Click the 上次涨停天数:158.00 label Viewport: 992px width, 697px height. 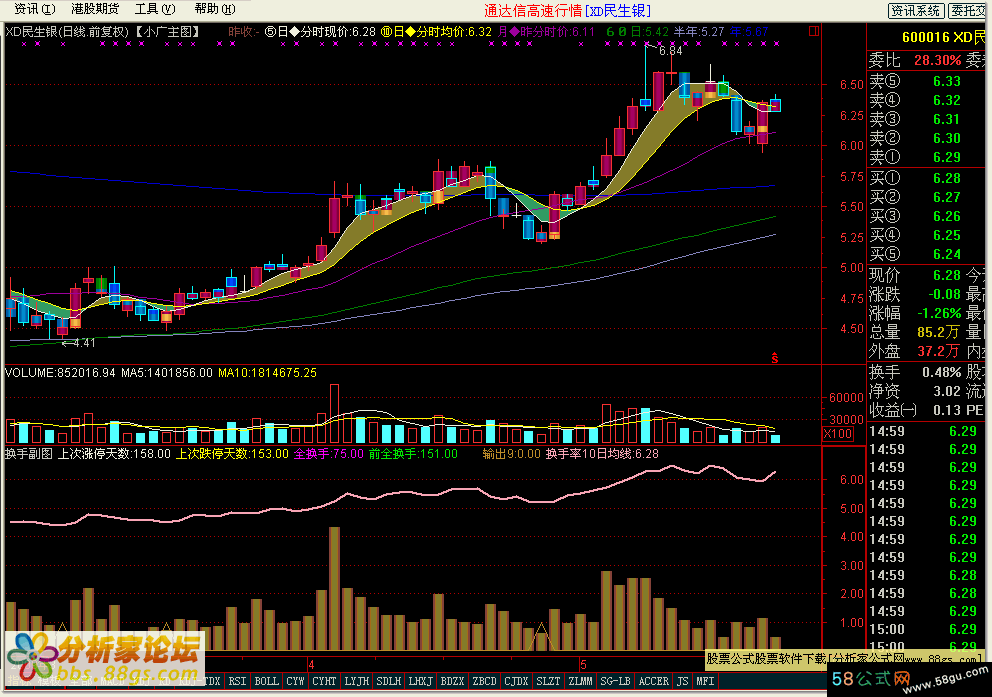click(x=115, y=453)
